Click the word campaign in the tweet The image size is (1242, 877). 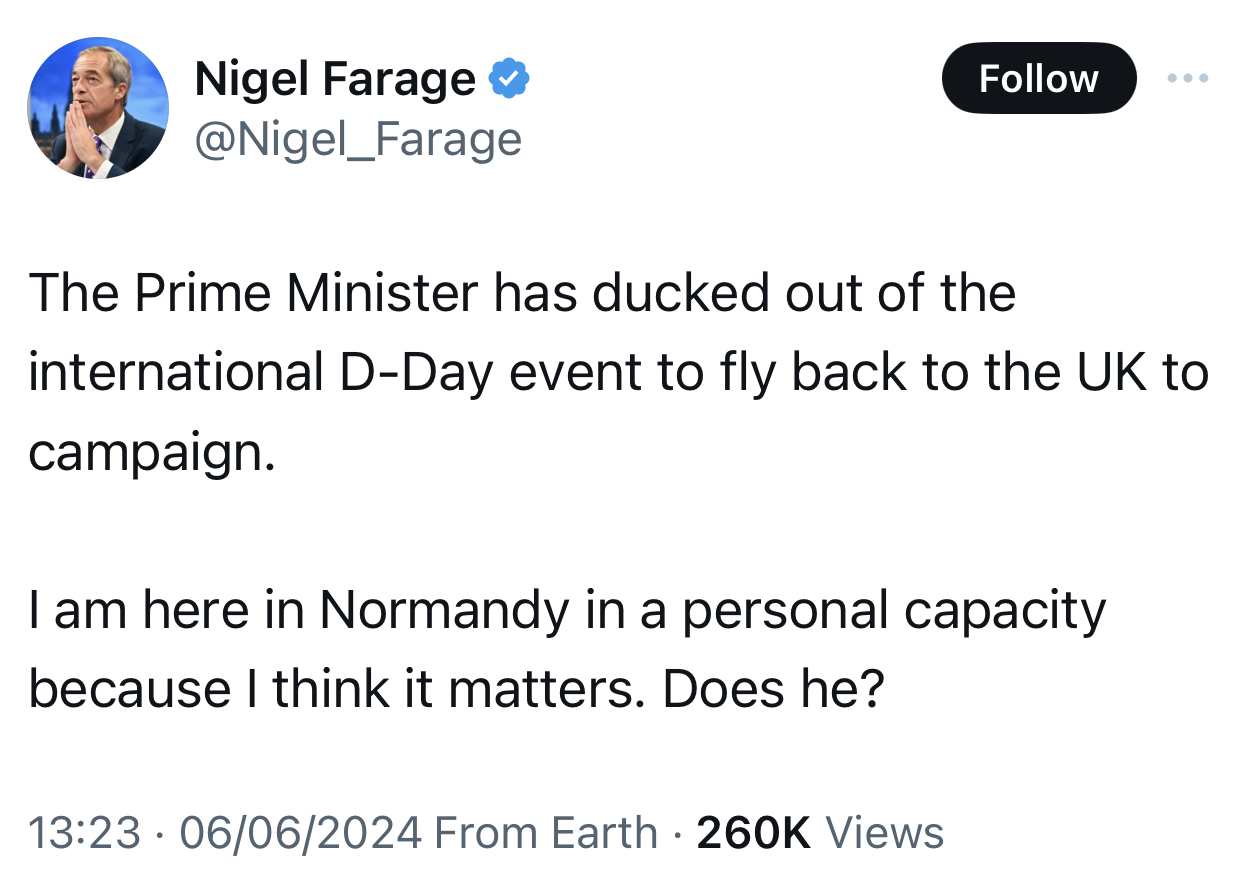pyautogui.click(x=146, y=453)
